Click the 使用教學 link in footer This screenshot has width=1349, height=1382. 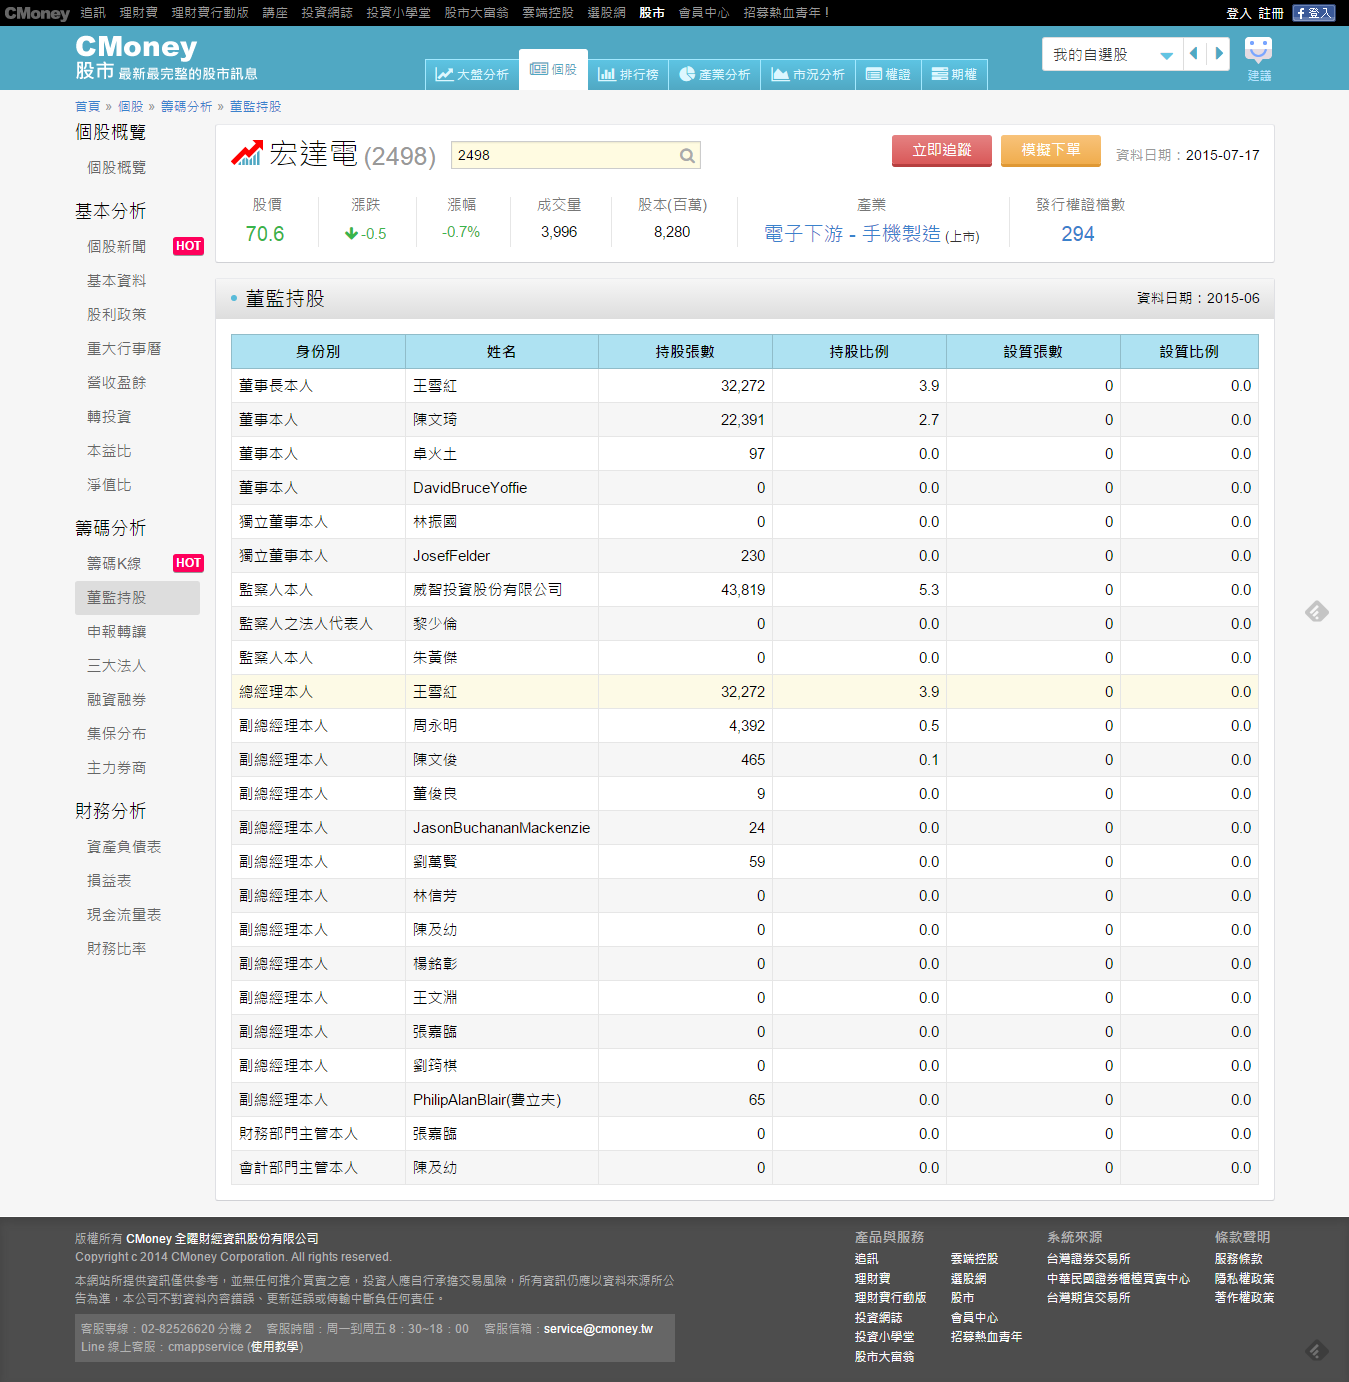tap(275, 1347)
